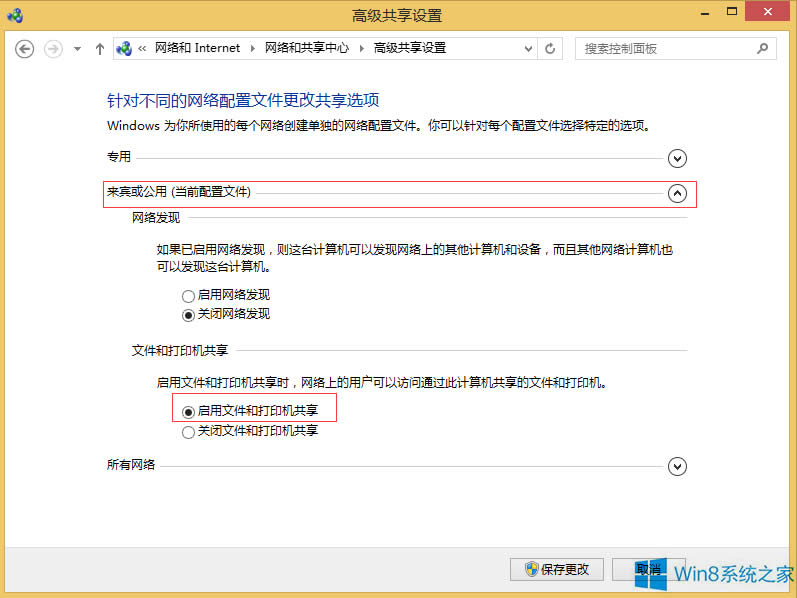The height and width of the screenshot is (598, 797).
Task: Click the Back navigation arrow
Action: [25, 48]
